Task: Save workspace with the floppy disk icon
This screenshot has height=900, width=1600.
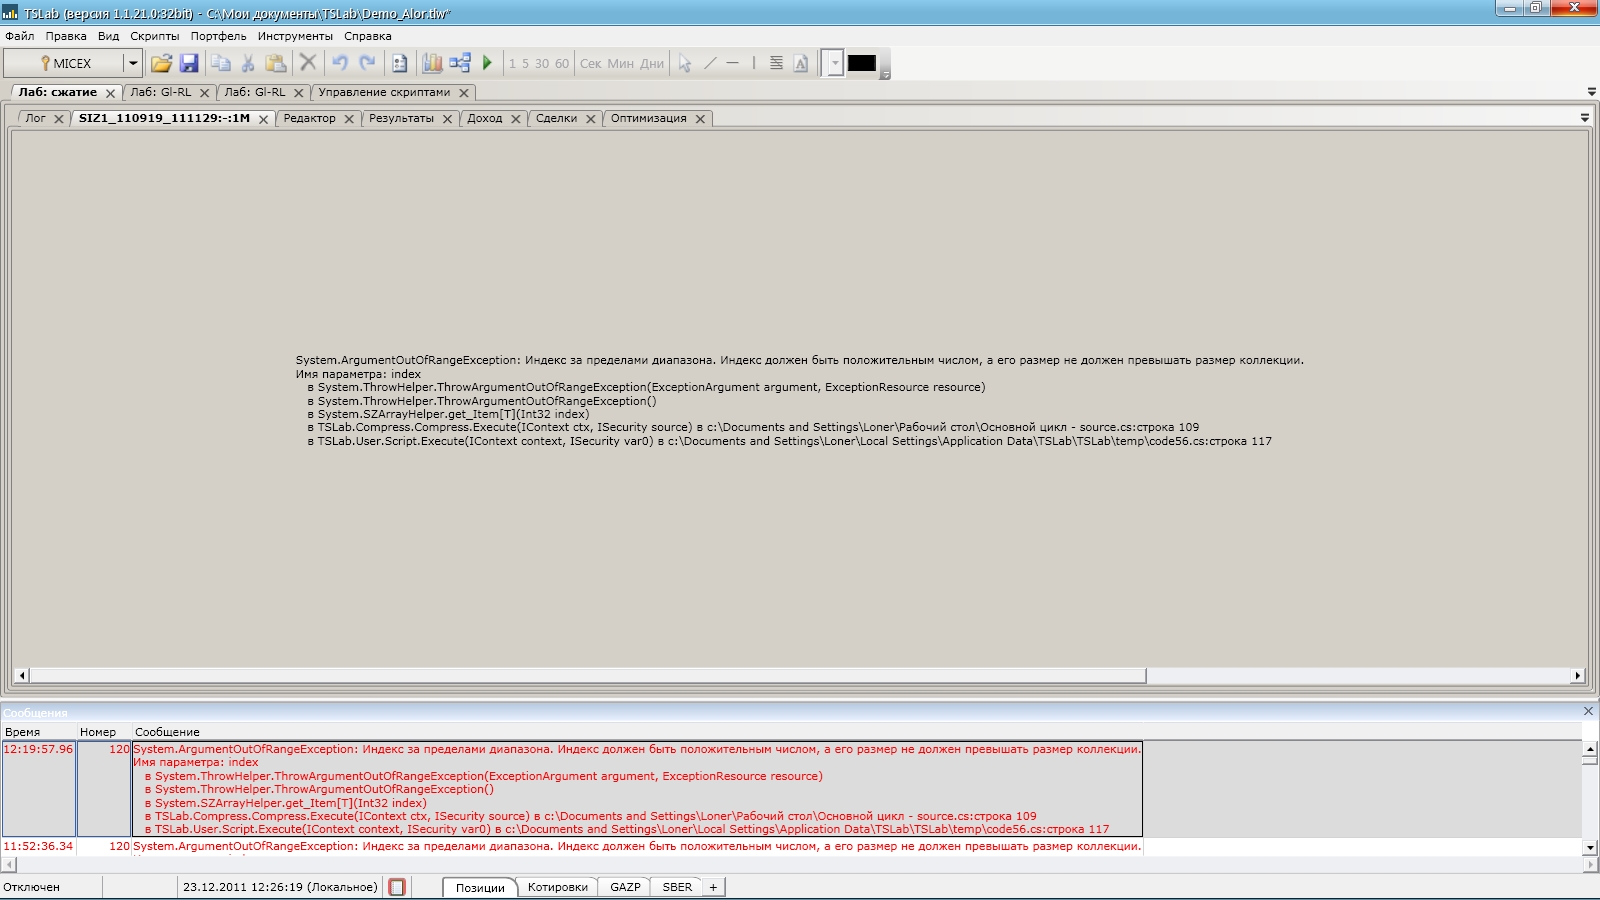Action: pos(189,63)
